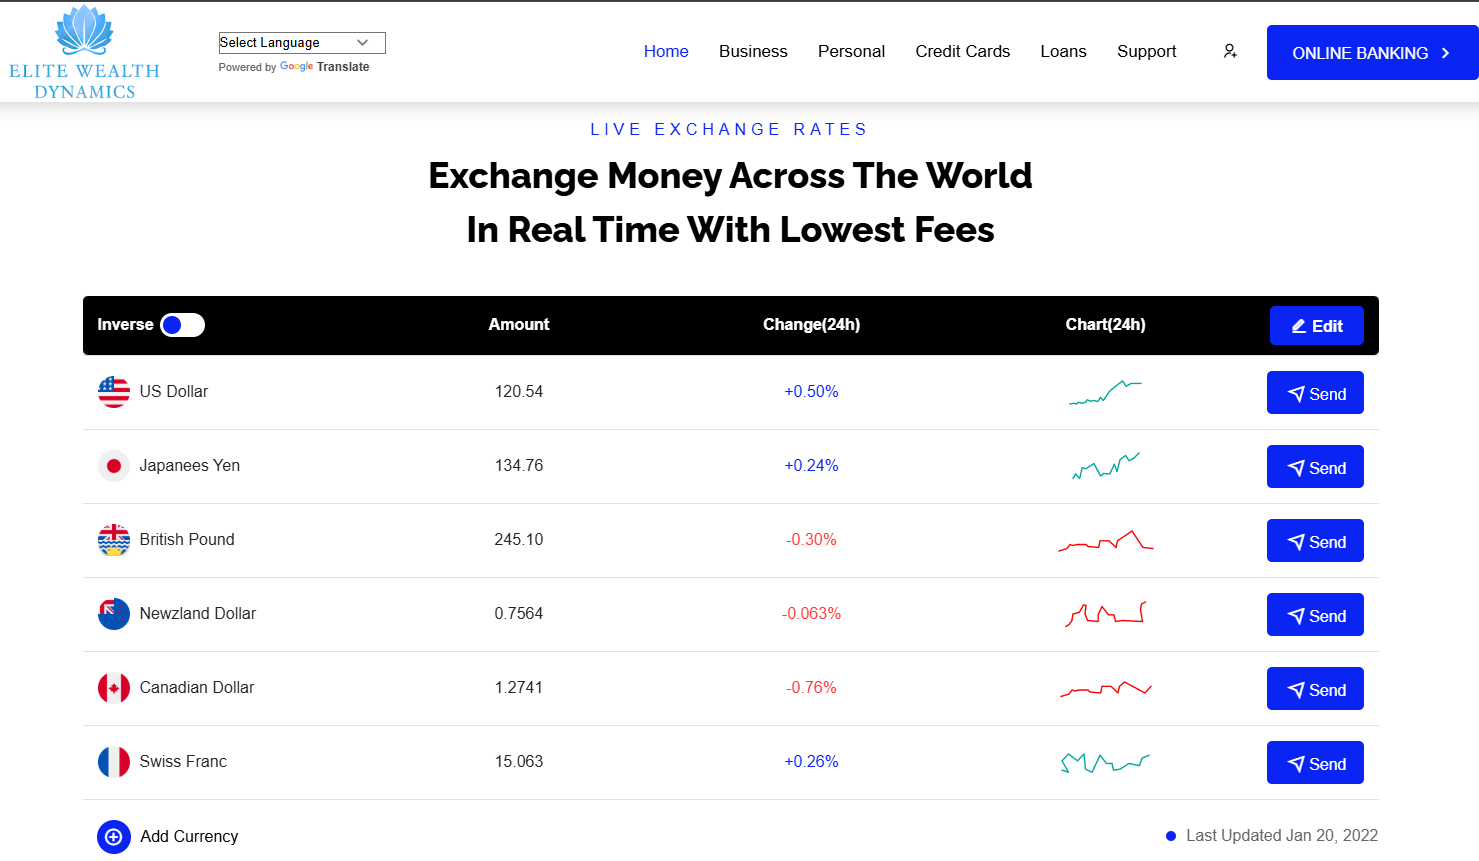View the US Dollar 24h chart
Image resolution: width=1479 pixels, height=861 pixels.
point(1105,392)
